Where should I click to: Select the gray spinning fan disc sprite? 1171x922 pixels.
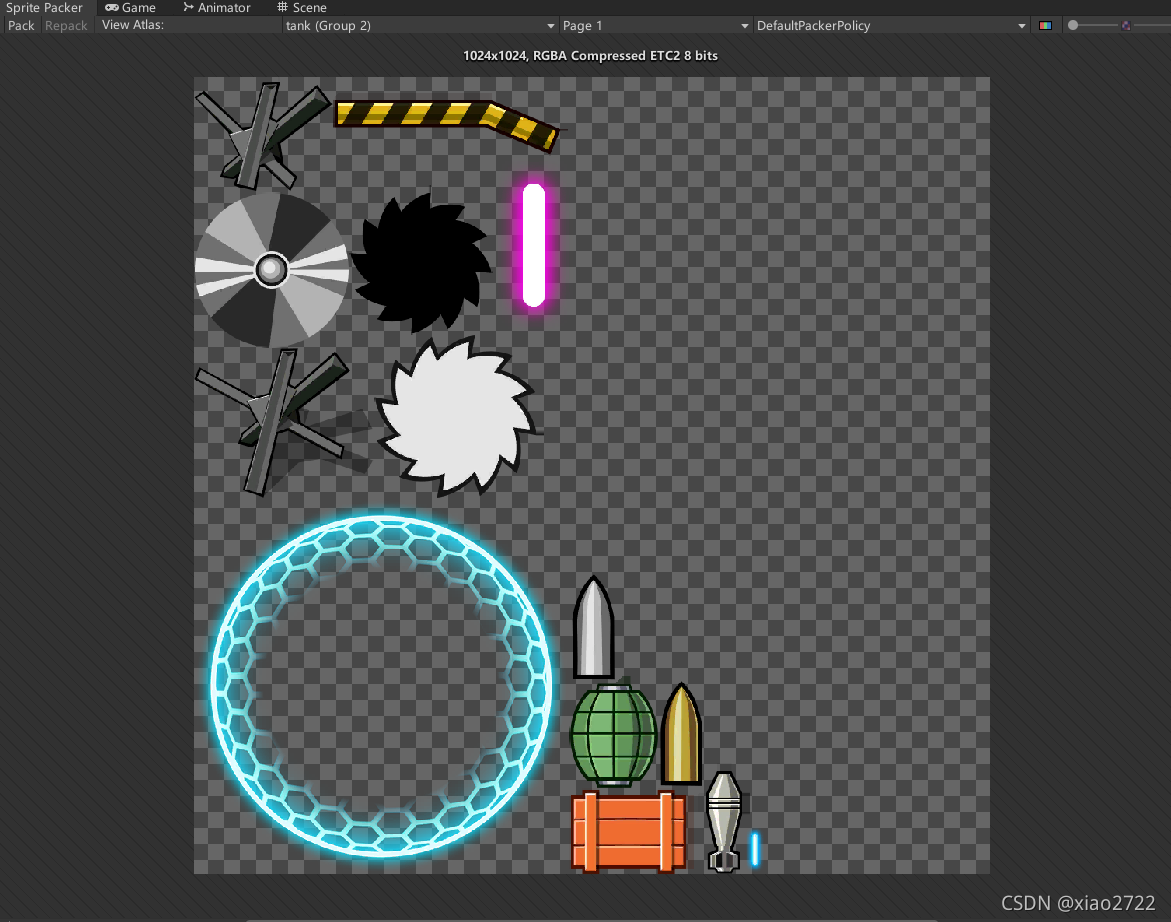pos(272,270)
